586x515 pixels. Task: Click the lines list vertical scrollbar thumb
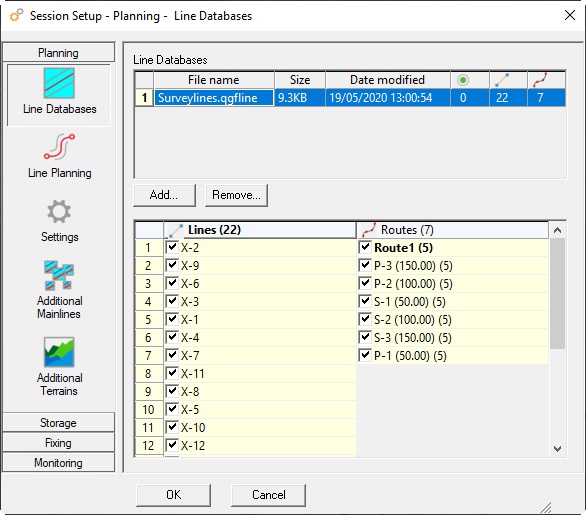click(557, 293)
